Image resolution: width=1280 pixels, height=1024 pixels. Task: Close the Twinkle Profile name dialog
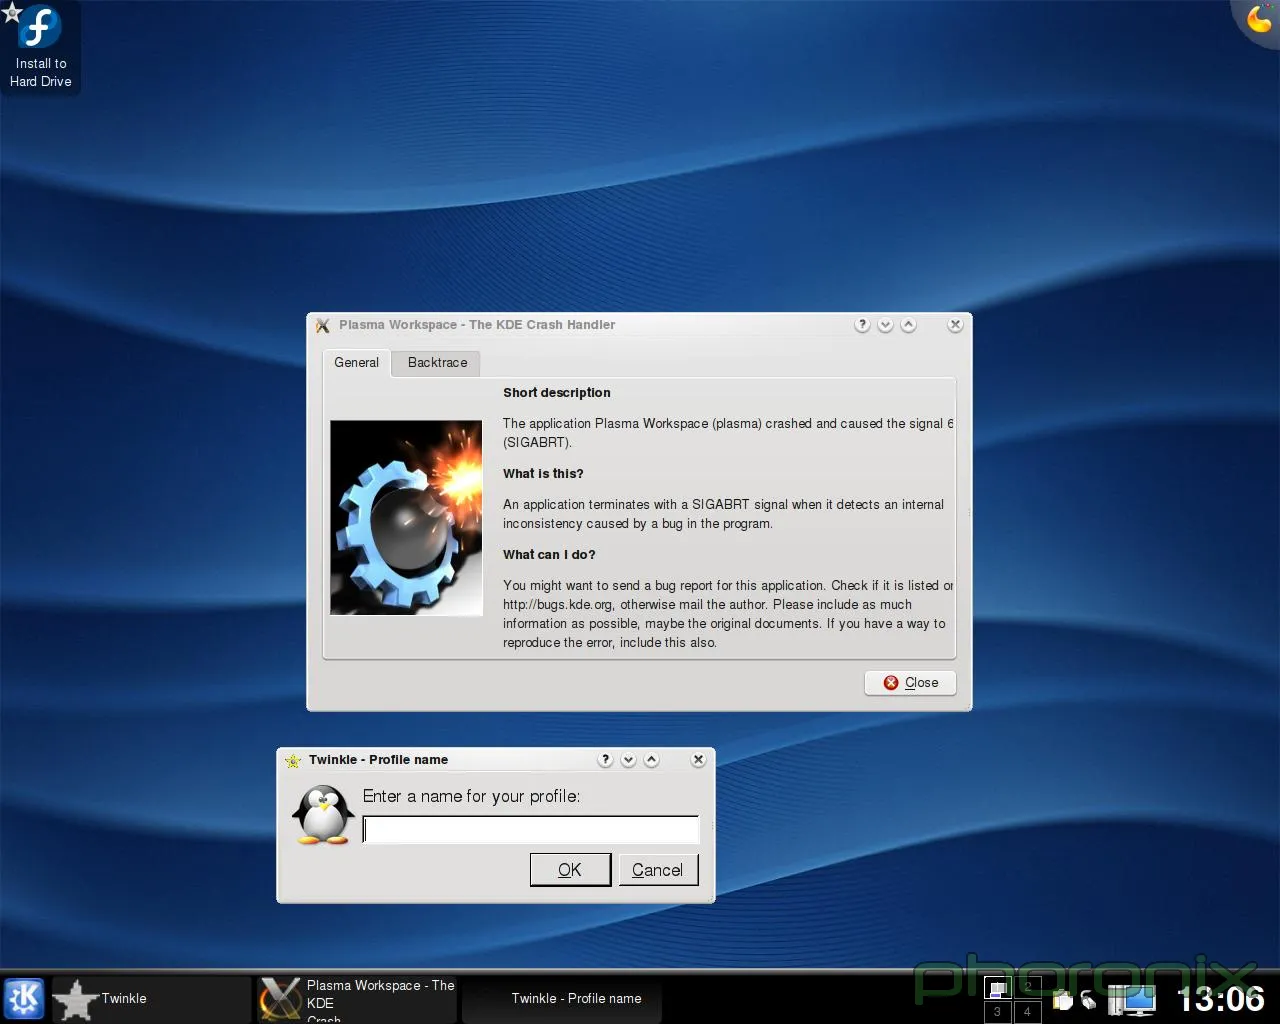pyautogui.click(x=698, y=760)
